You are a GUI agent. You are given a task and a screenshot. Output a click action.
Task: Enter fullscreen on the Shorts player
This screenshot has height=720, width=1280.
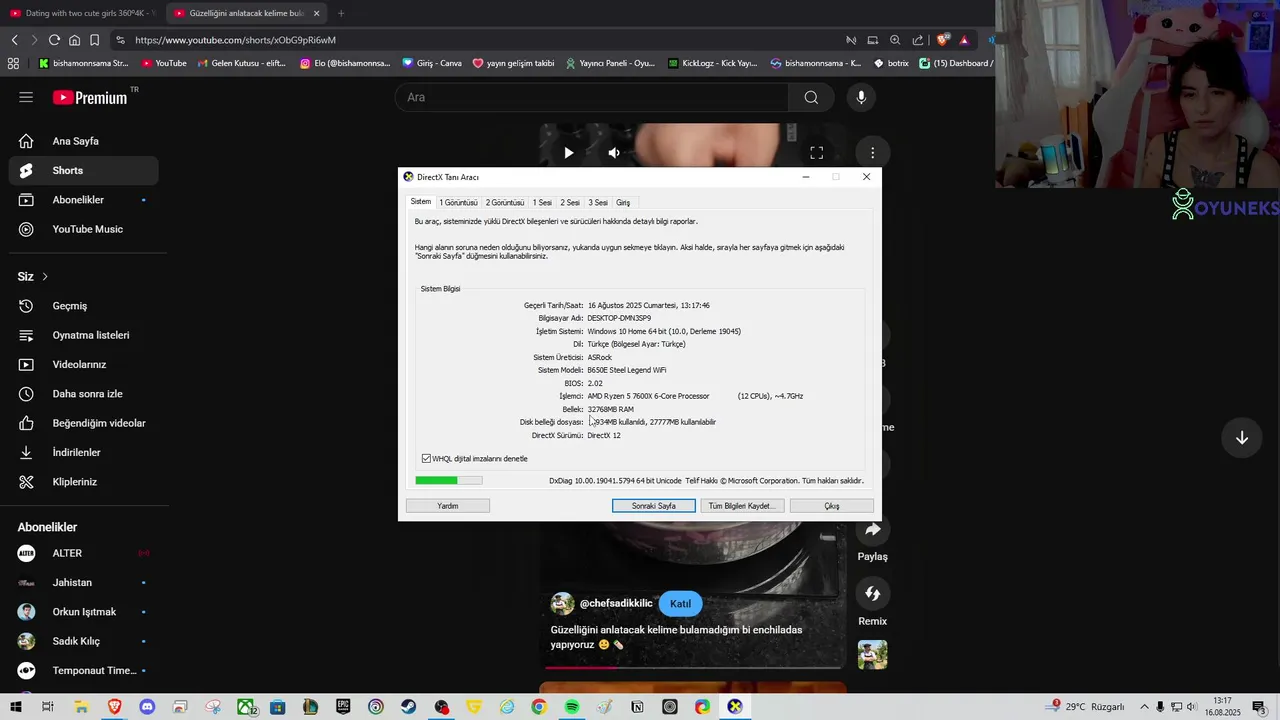pos(817,153)
